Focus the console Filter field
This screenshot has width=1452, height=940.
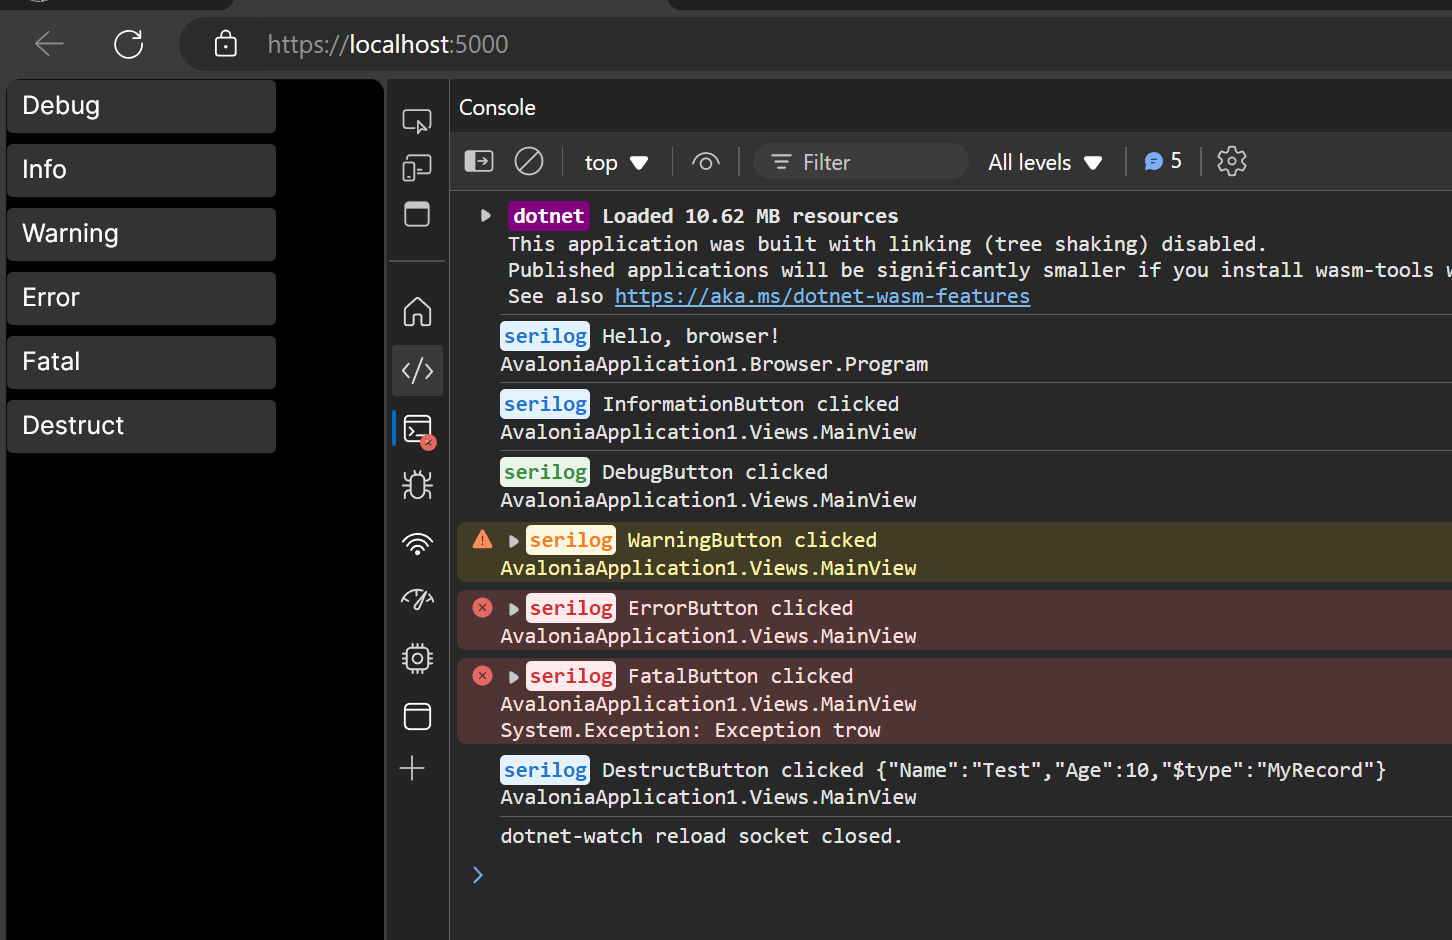coord(860,162)
